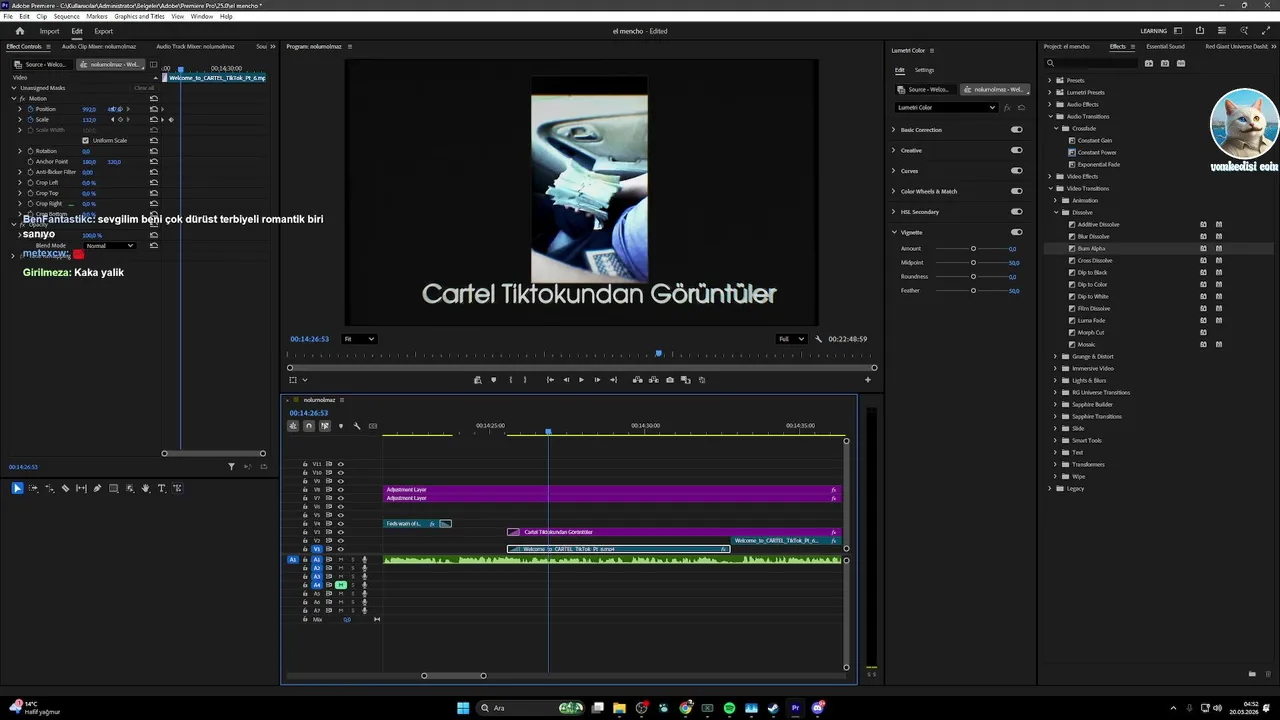Expand Wipe transitions folder
This screenshot has width=1280, height=720.
[1055, 476]
